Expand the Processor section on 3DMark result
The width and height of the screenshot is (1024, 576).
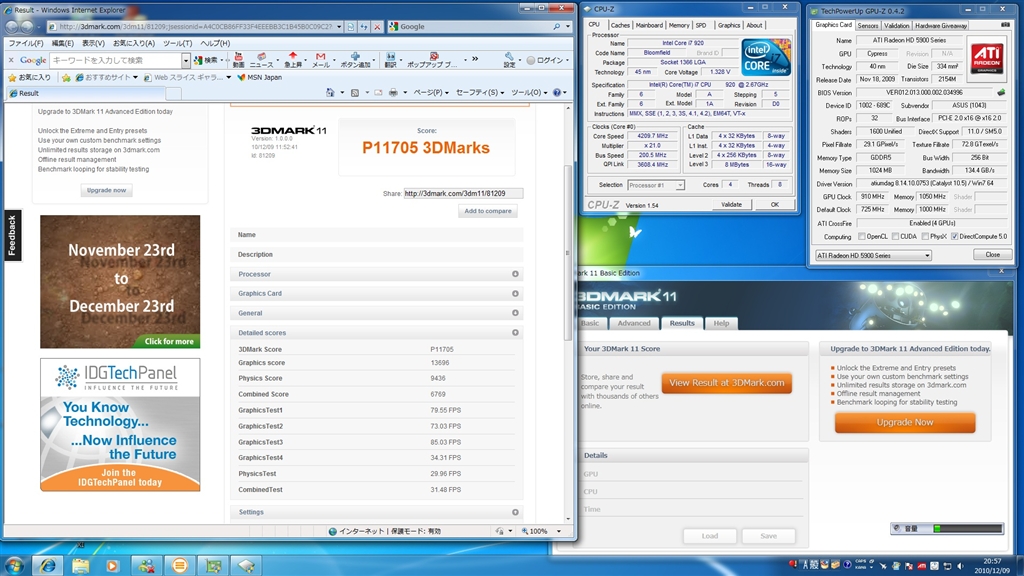515,274
